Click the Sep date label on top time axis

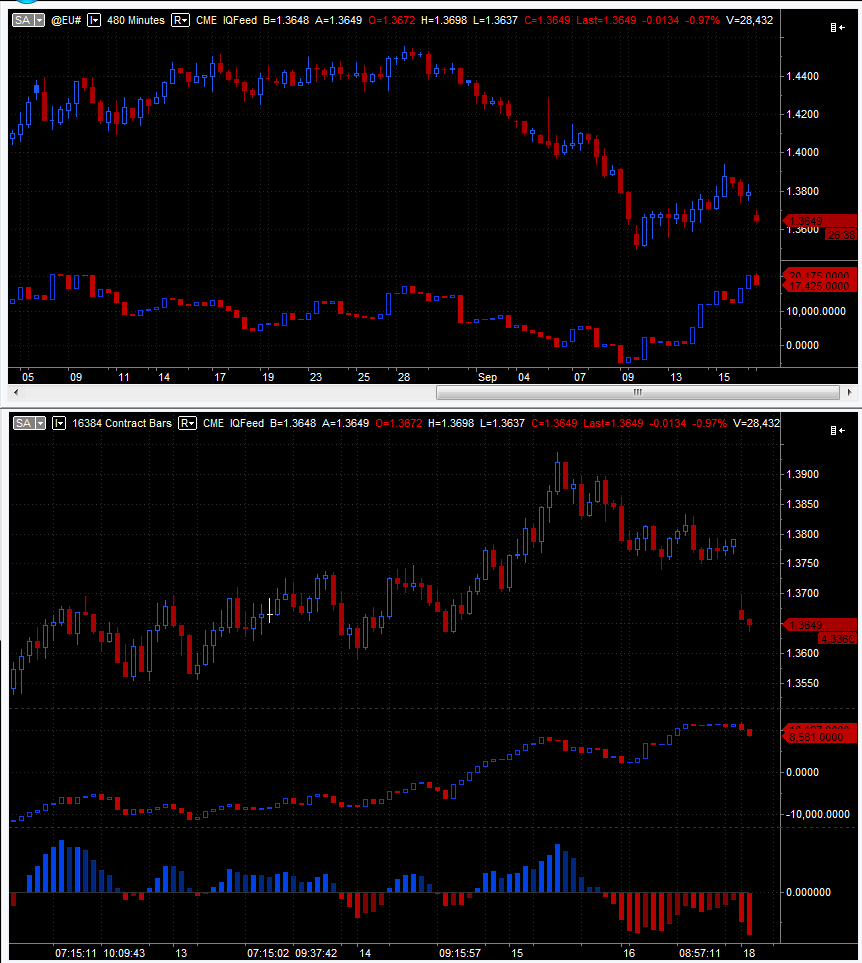[487, 377]
